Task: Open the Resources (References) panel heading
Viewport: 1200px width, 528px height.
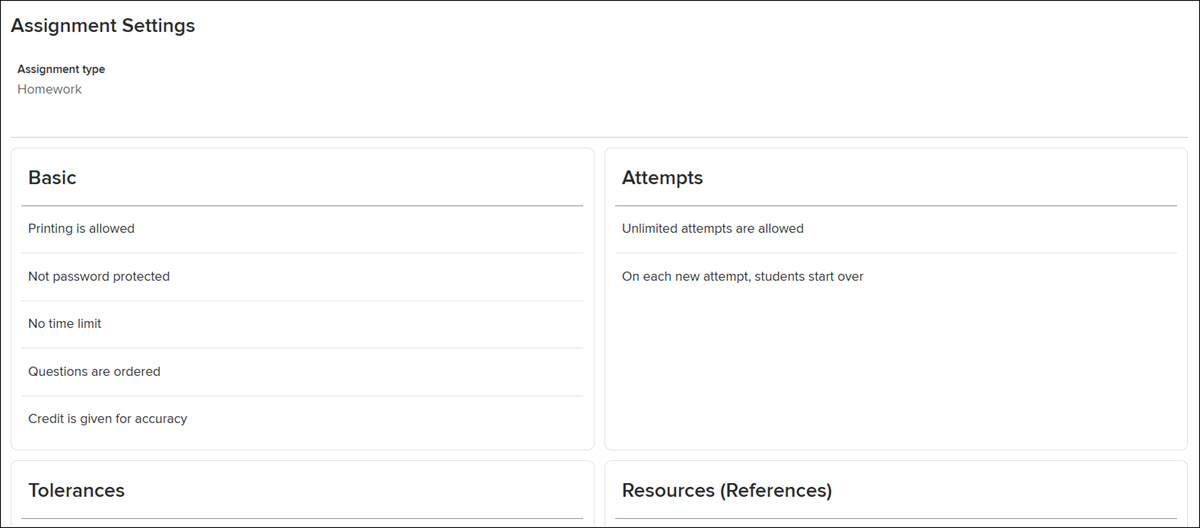Action: tap(727, 490)
